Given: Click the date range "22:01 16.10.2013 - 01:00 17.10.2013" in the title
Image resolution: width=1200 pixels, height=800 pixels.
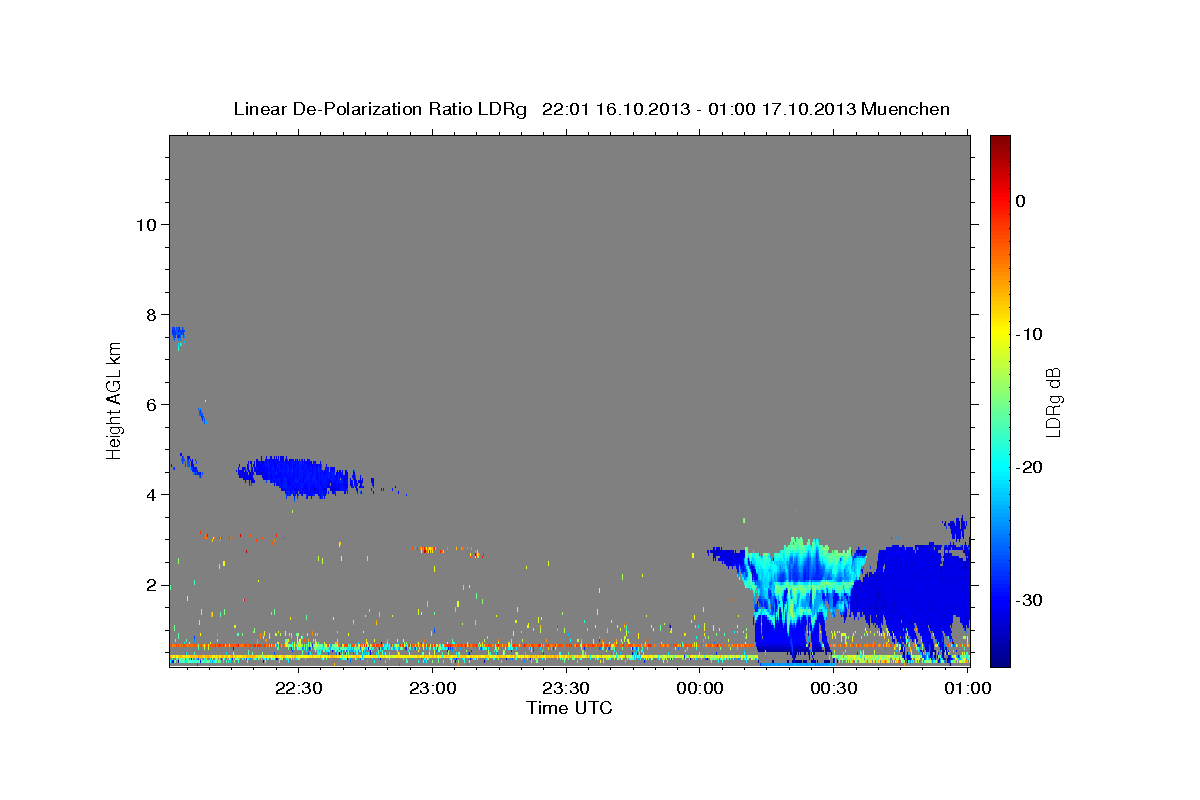Looking at the screenshot, I should click(x=698, y=109).
